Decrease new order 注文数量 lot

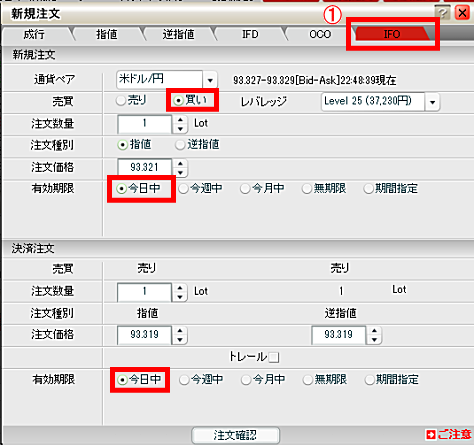pos(180,129)
